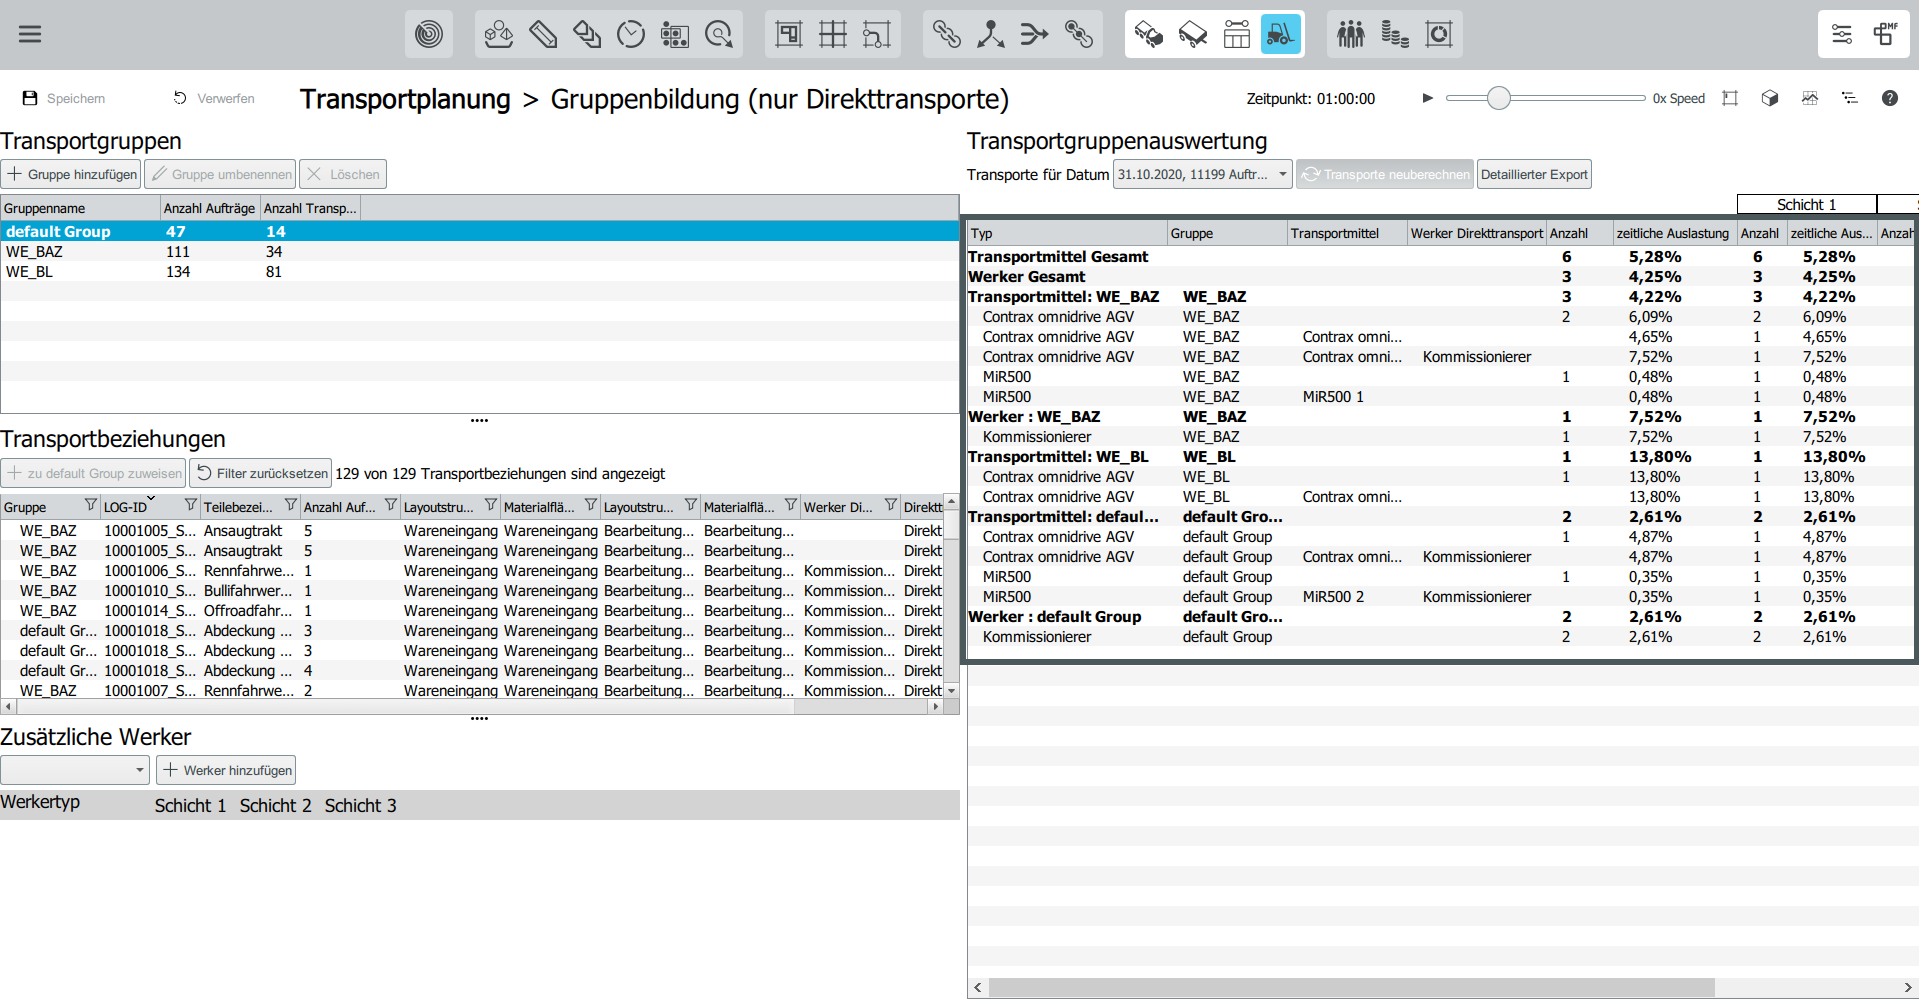The height and width of the screenshot is (999, 1919).
Task: Toggle the 3D cube view icon
Action: [1770, 98]
